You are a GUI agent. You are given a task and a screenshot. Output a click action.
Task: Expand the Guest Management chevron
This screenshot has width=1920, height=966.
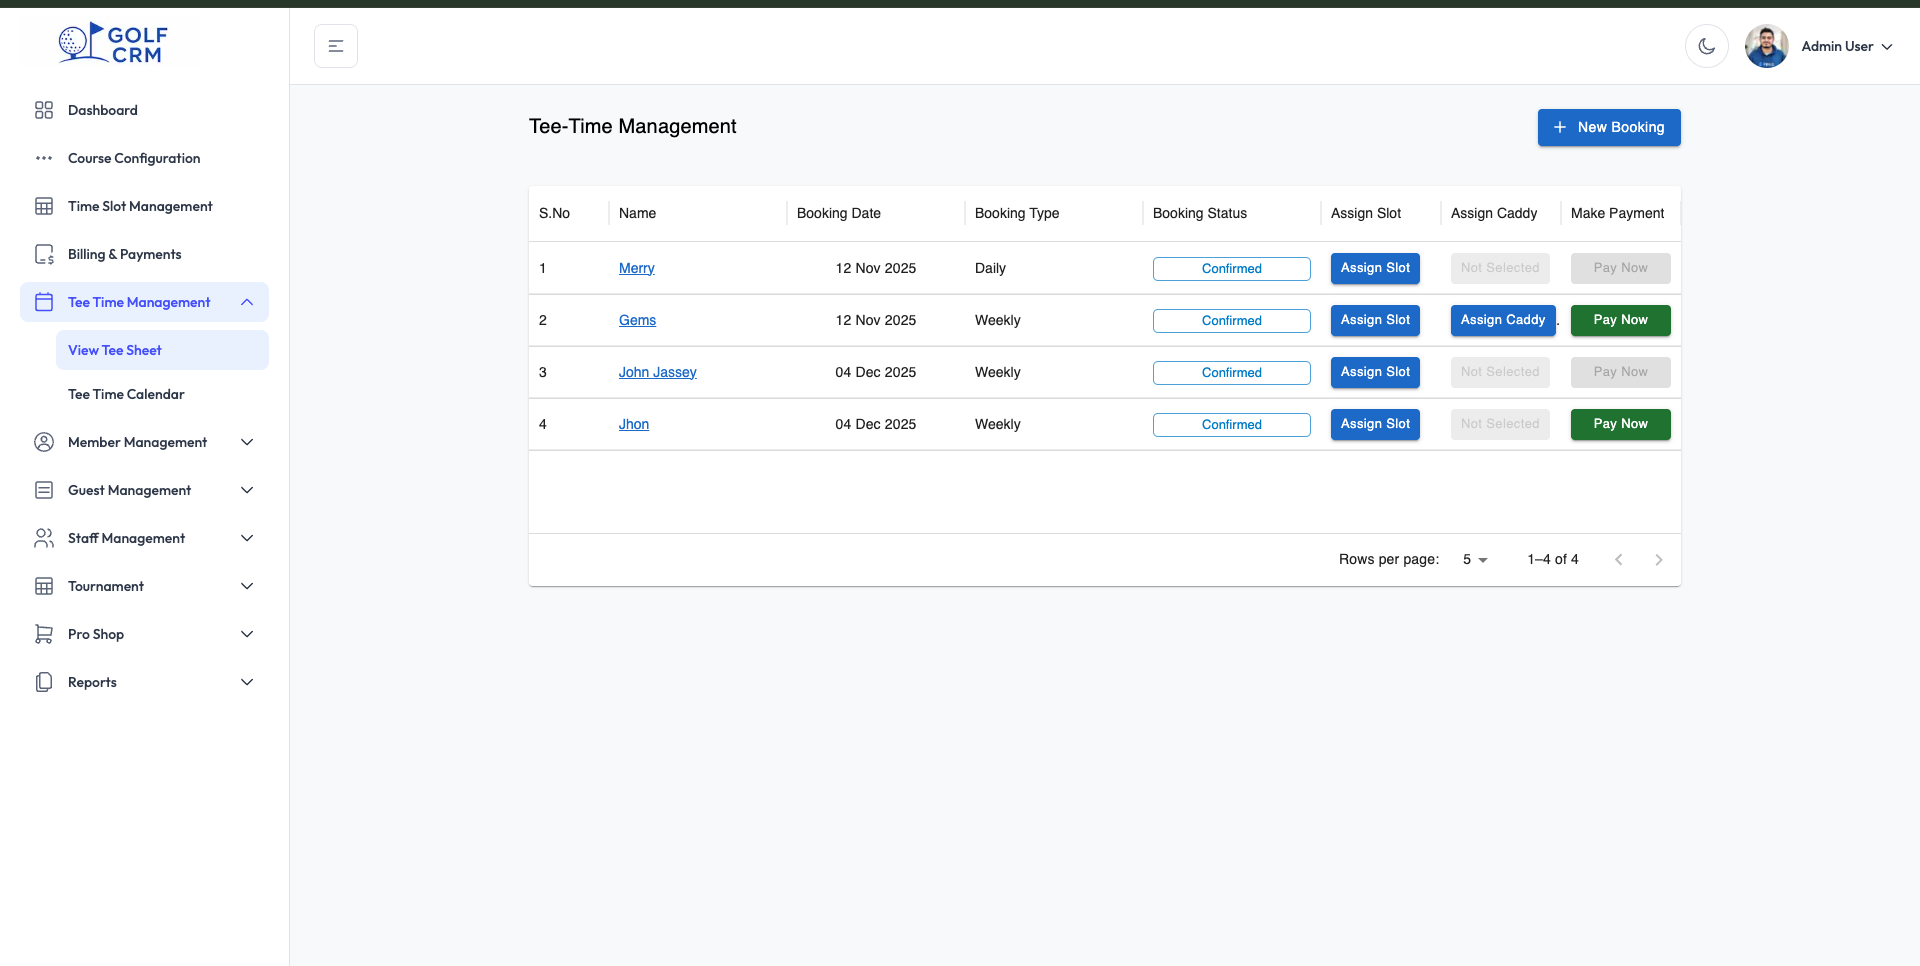pos(247,490)
